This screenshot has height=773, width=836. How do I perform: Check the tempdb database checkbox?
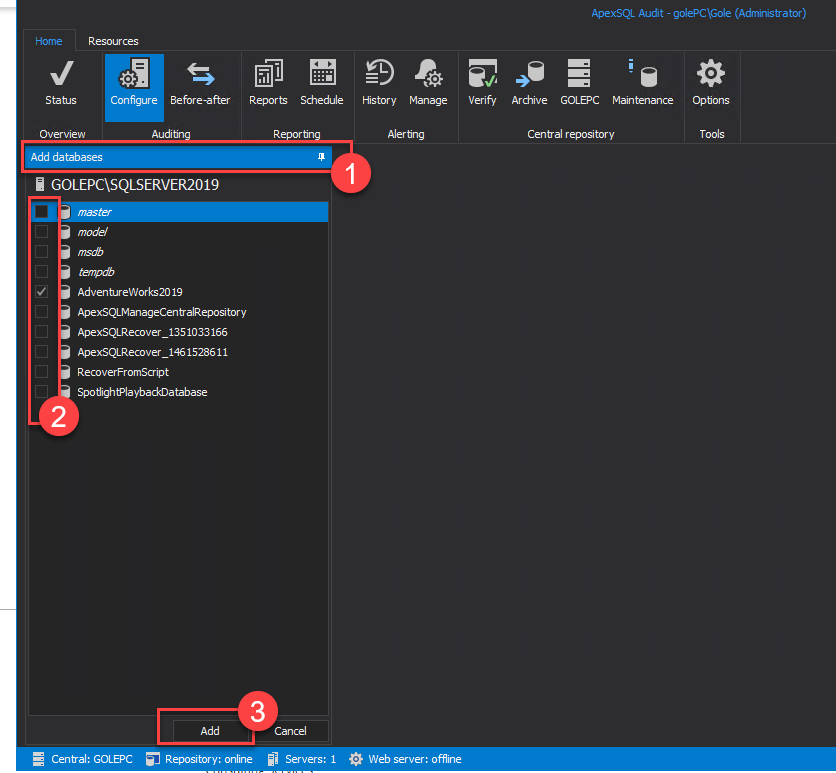tap(41, 271)
